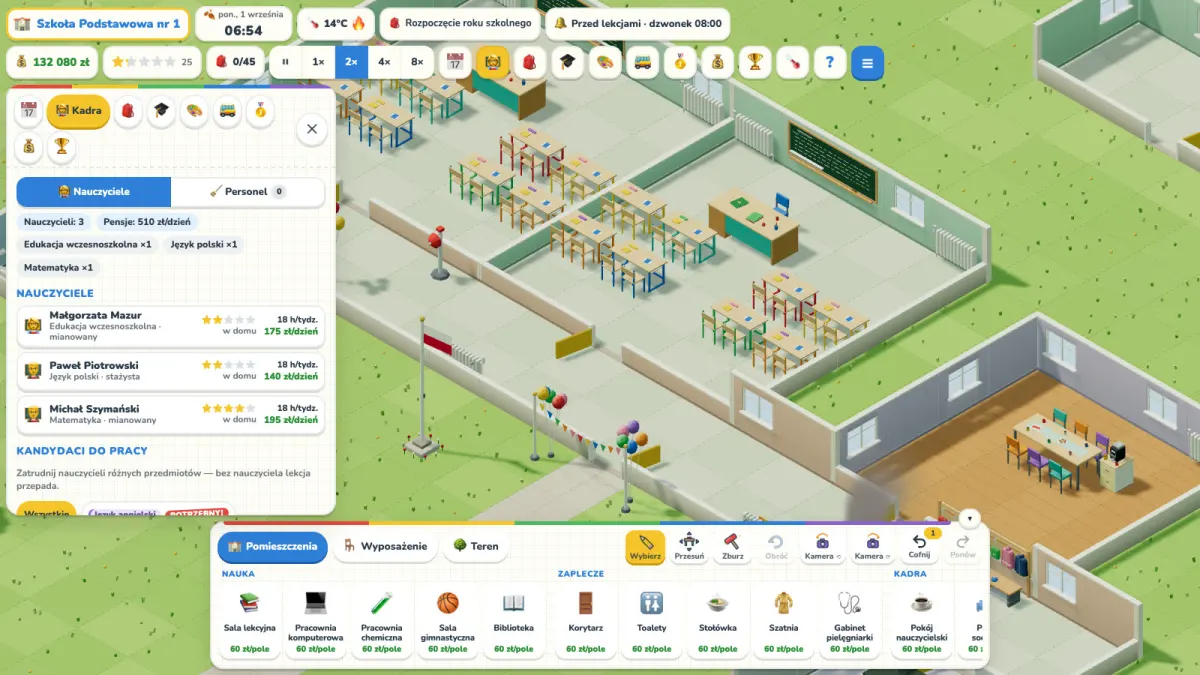Pause the game with the pause button
The height and width of the screenshot is (675, 1200).
coord(286,62)
